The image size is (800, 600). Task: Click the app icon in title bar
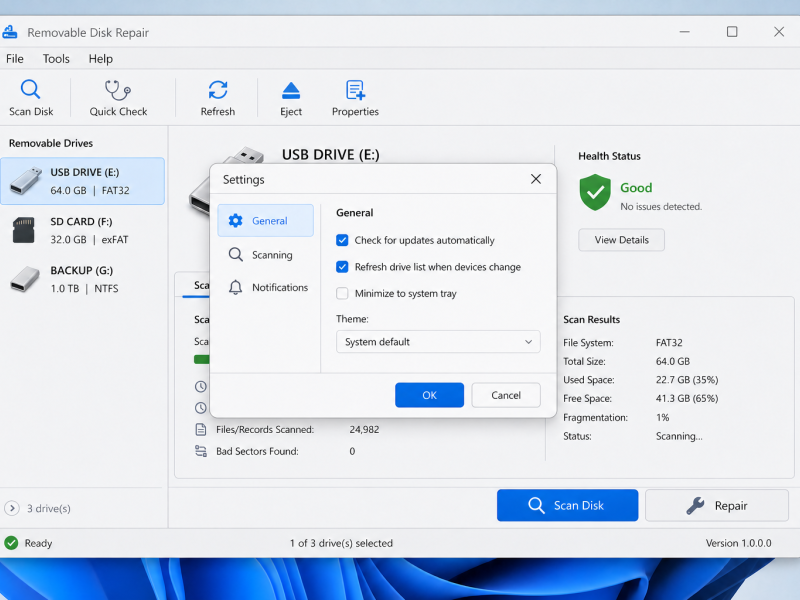[x=10, y=32]
